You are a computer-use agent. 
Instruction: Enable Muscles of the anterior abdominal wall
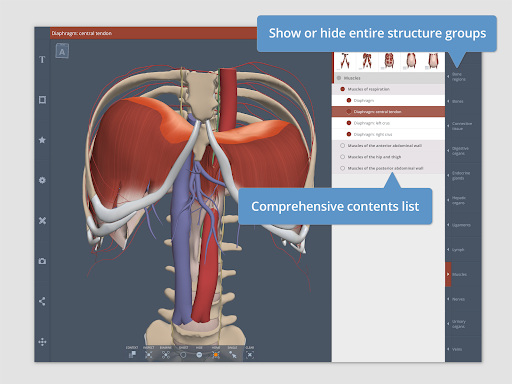point(342,146)
